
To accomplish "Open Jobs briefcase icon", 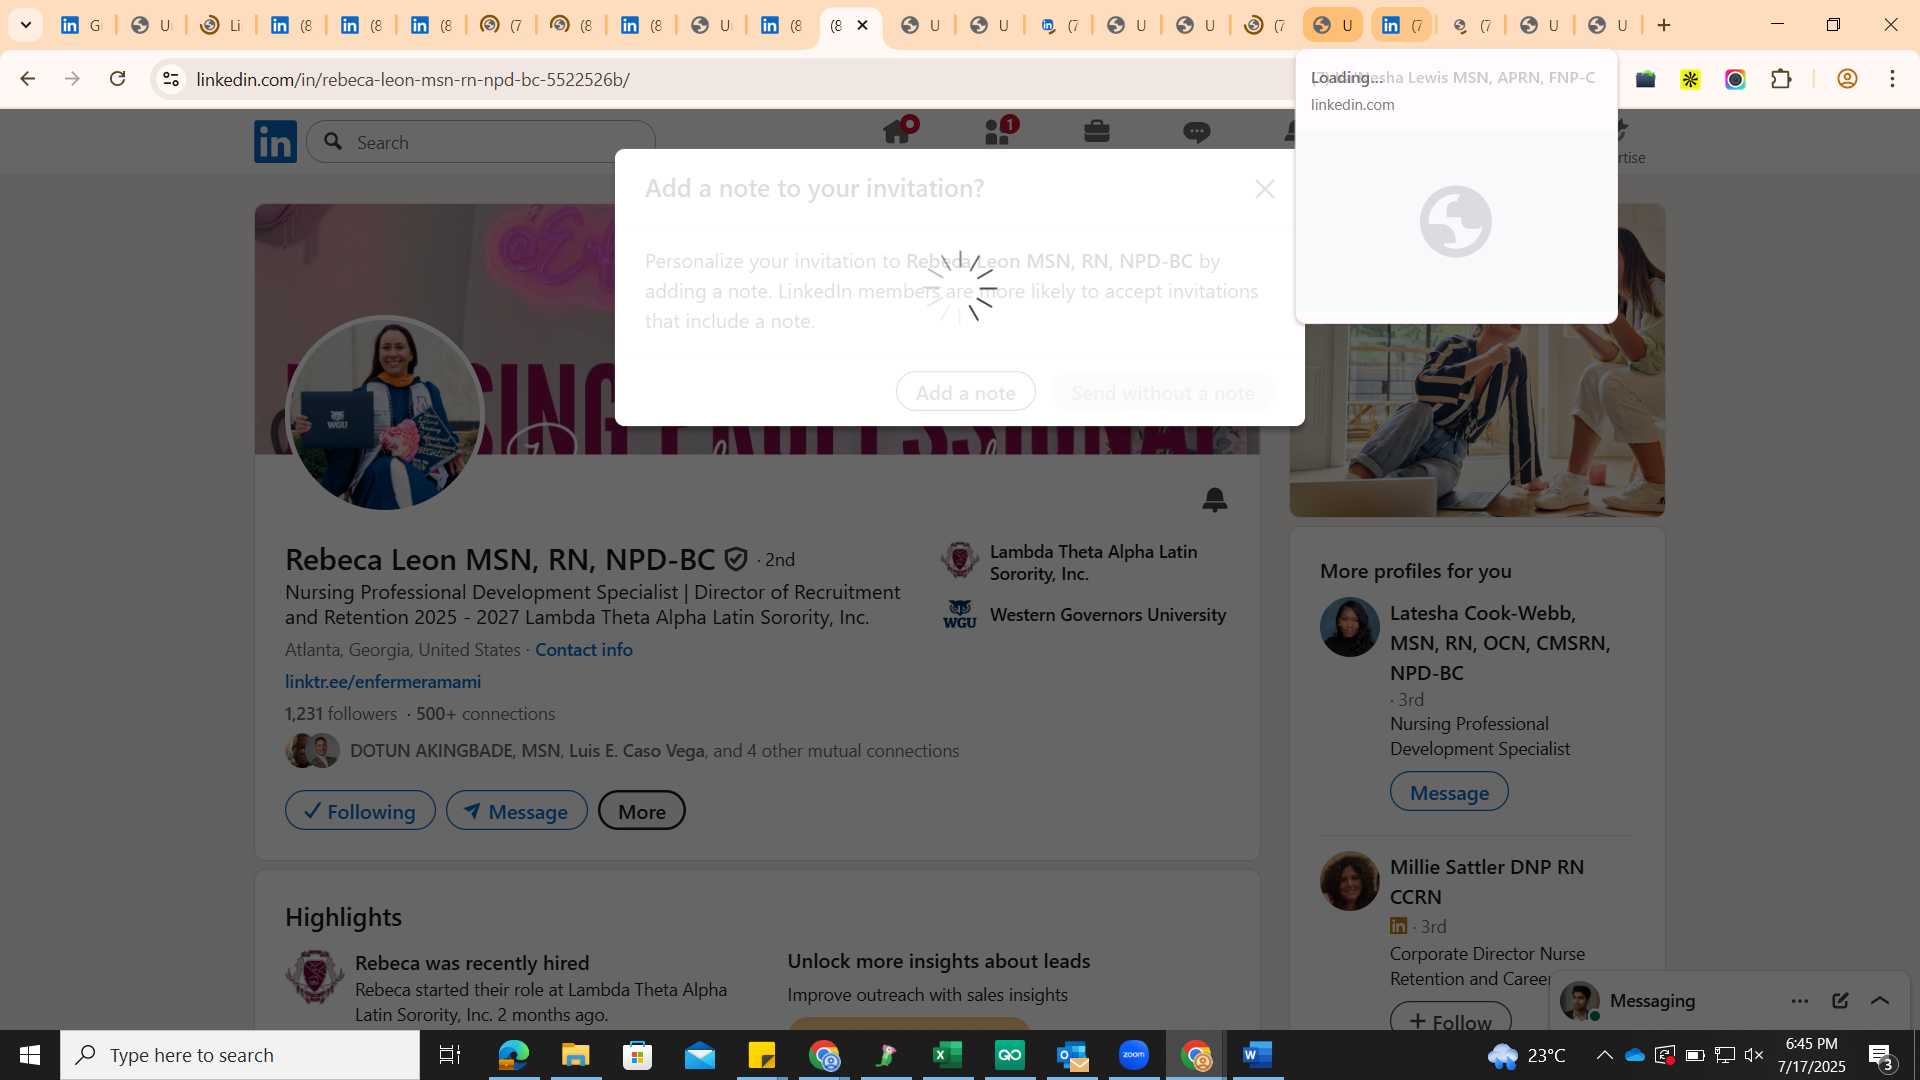I will coord(1097,131).
